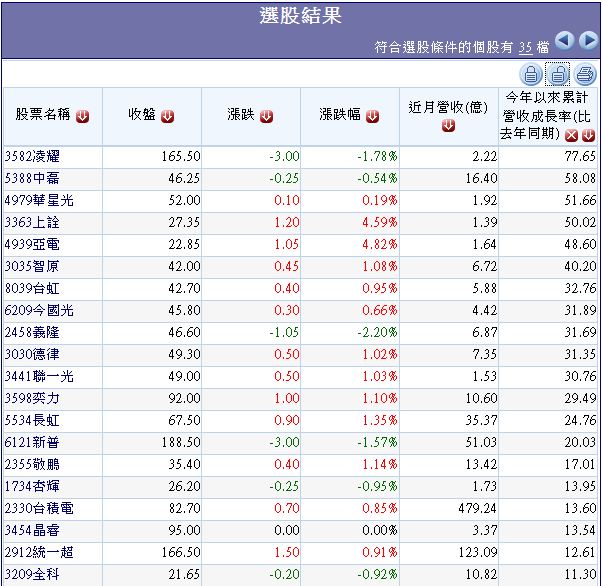The width and height of the screenshot is (602, 586).
Task: Open stock 2912統一超
Action: click(39, 553)
